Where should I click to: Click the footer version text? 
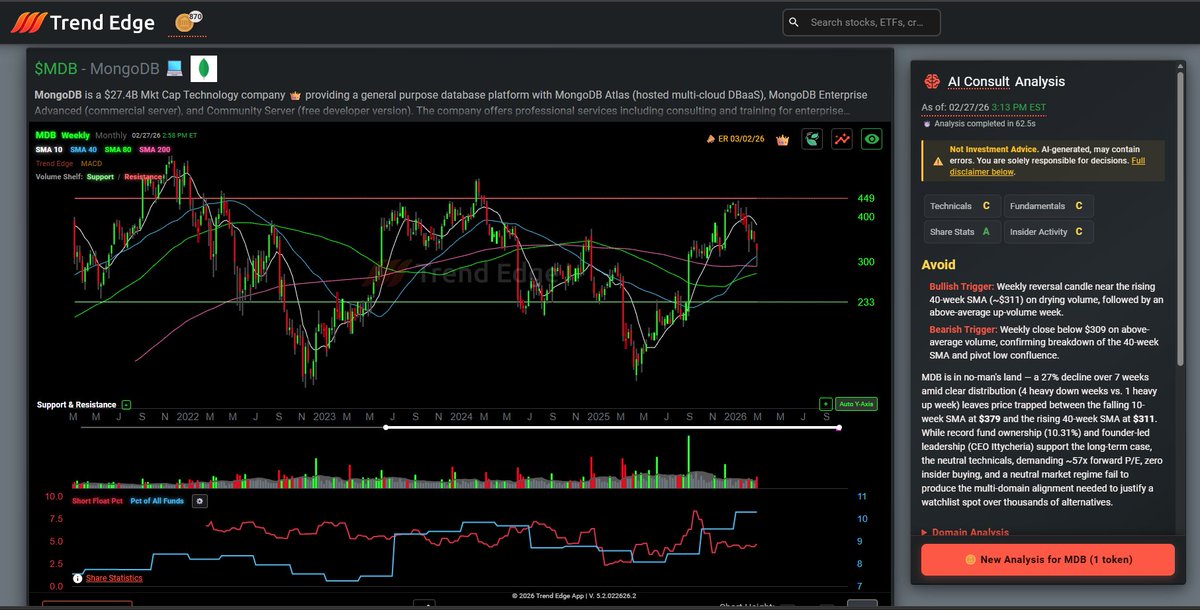click(574, 595)
